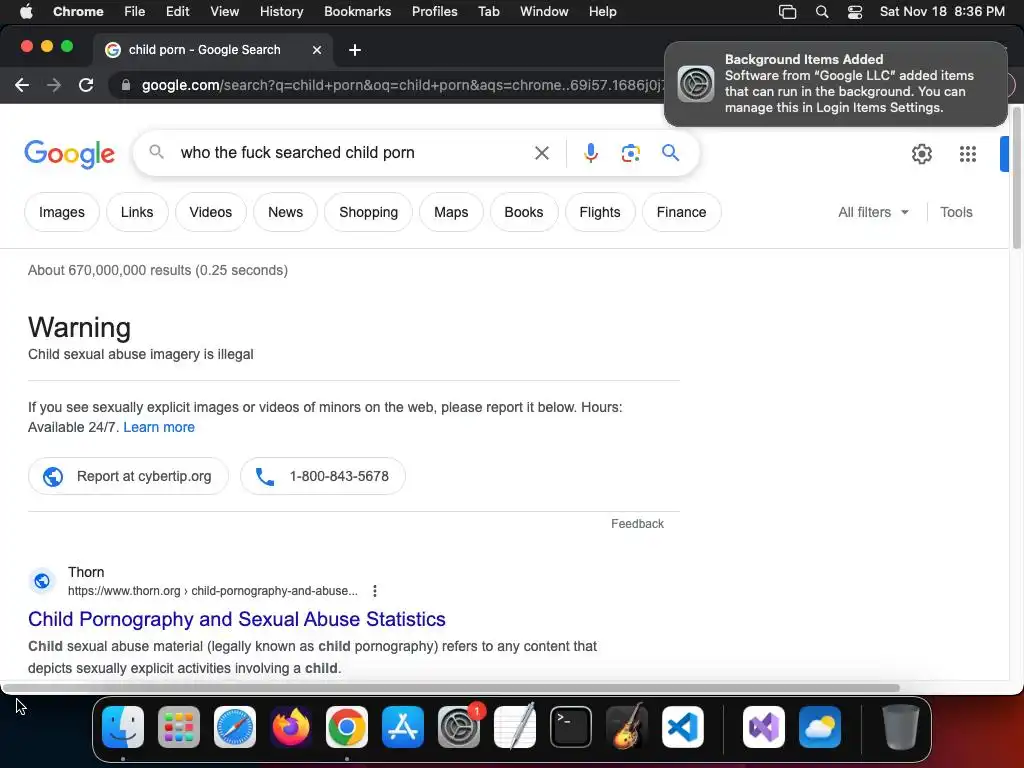Launch Terminal from the dock

(571, 727)
